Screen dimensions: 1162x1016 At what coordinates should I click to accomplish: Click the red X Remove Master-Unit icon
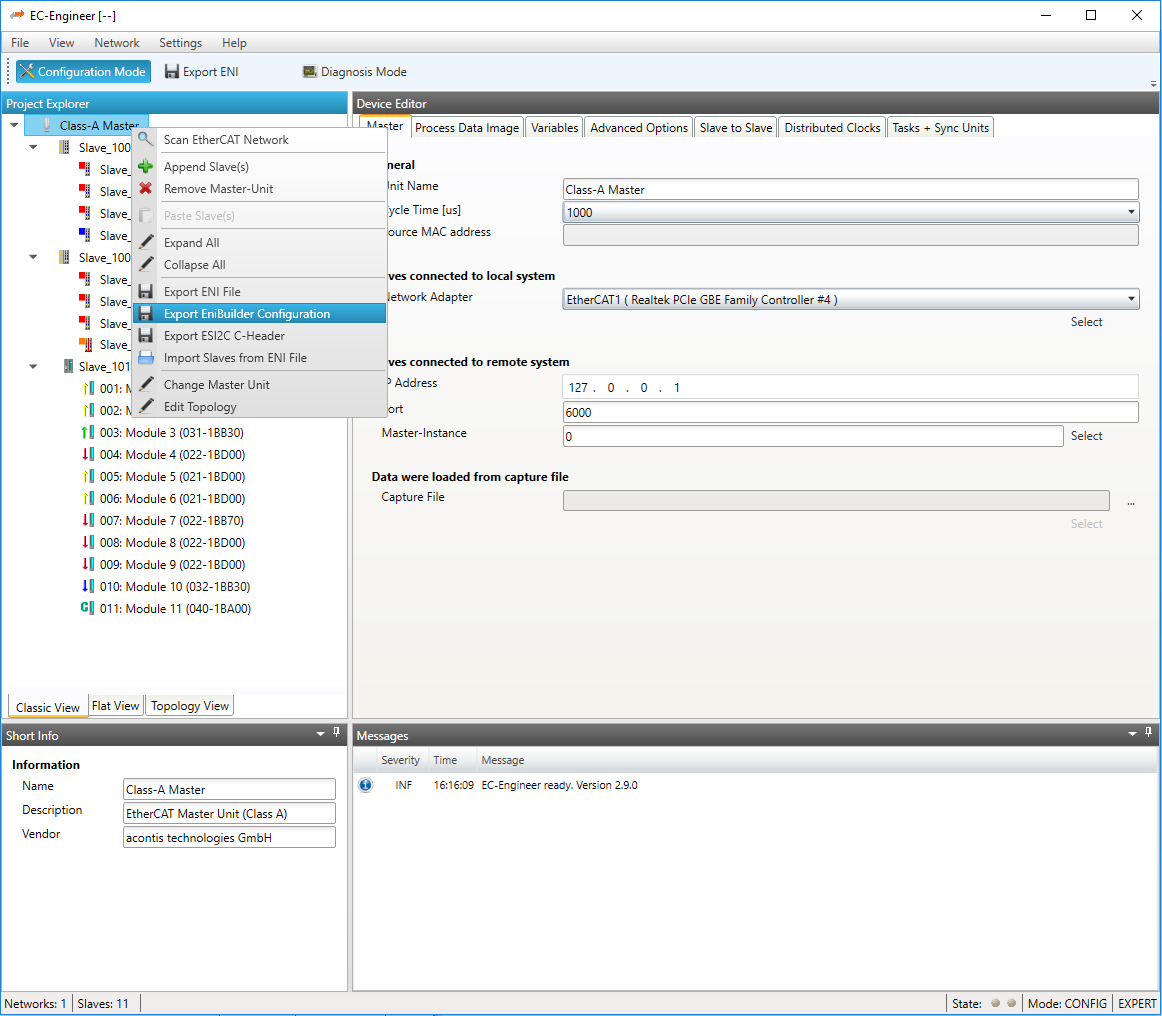click(x=146, y=189)
